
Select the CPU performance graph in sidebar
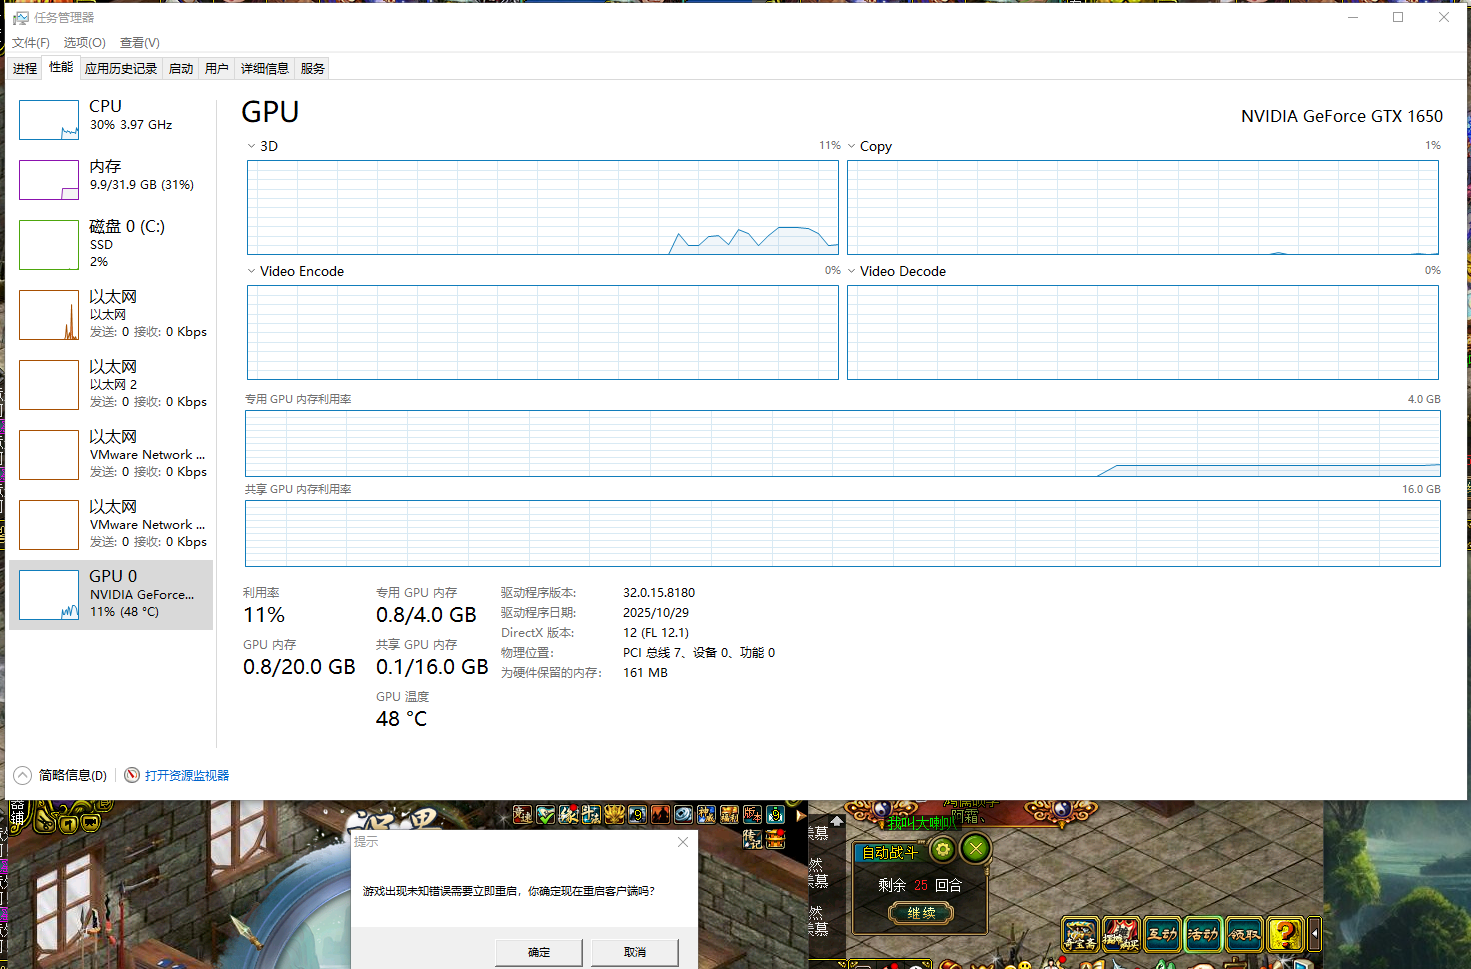pos(110,120)
